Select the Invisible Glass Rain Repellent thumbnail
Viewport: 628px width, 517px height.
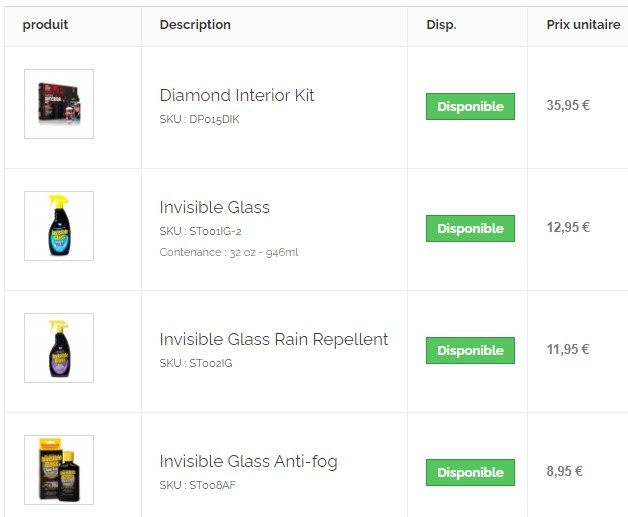[x=59, y=348]
